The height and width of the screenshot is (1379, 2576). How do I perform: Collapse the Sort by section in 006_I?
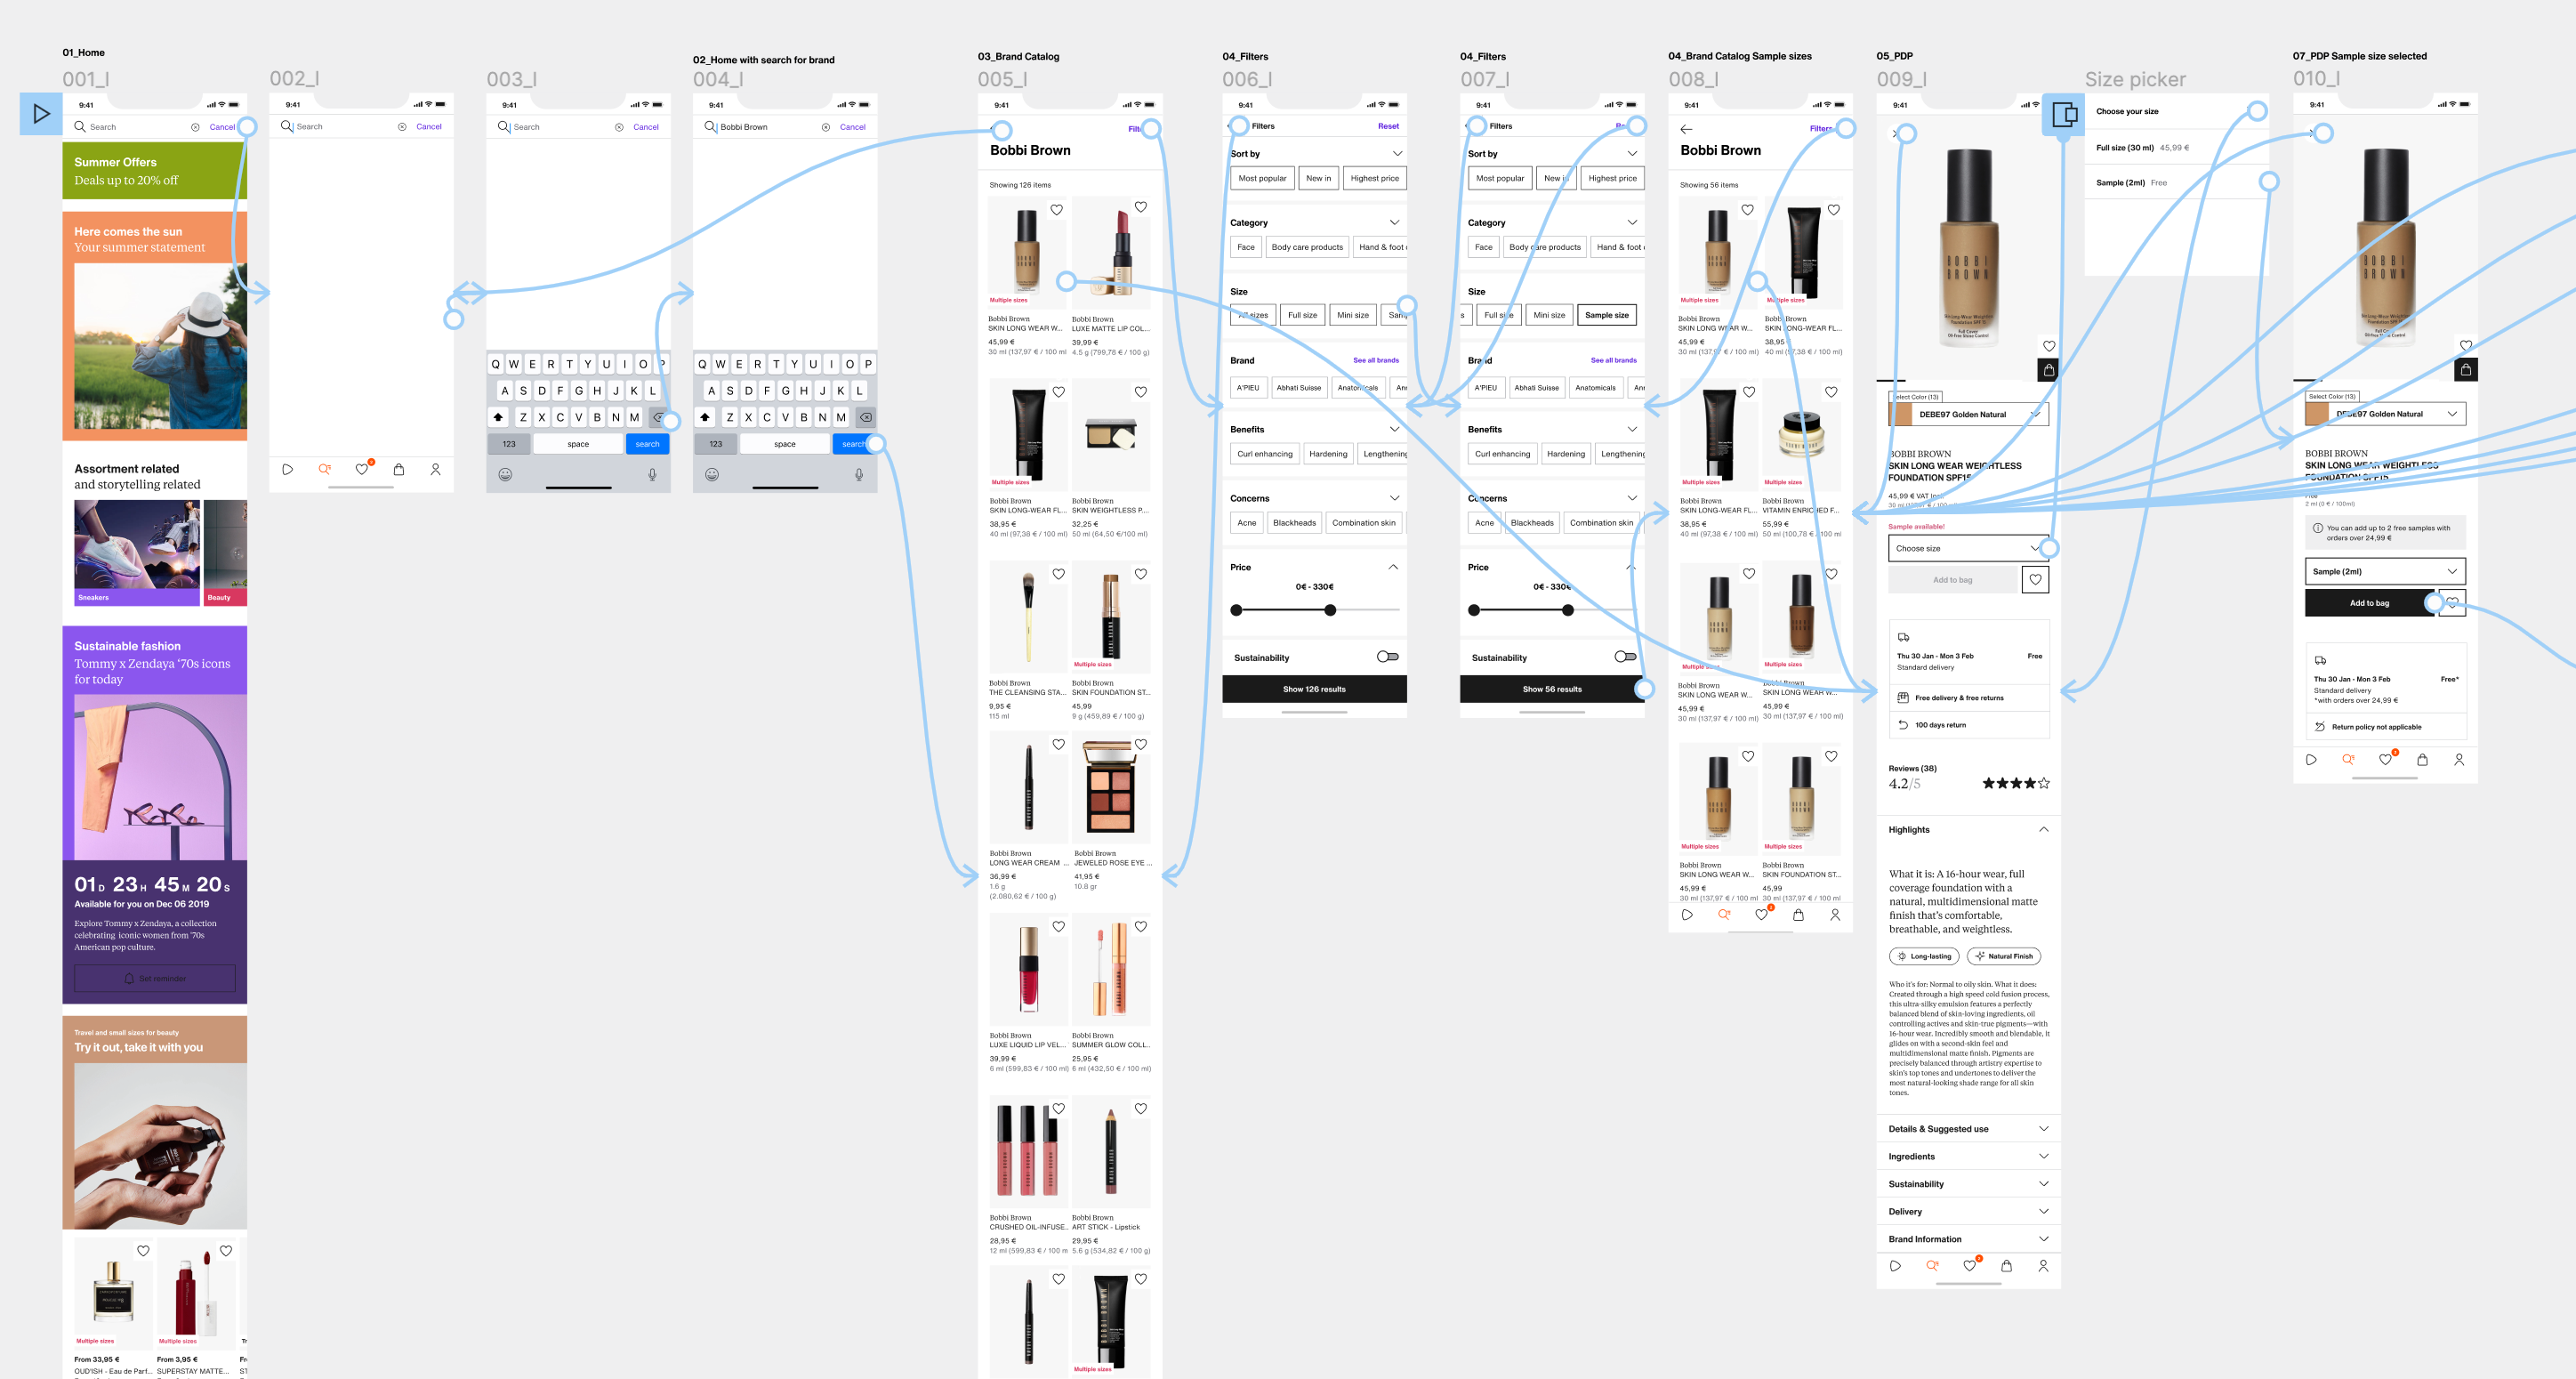(1397, 154)
